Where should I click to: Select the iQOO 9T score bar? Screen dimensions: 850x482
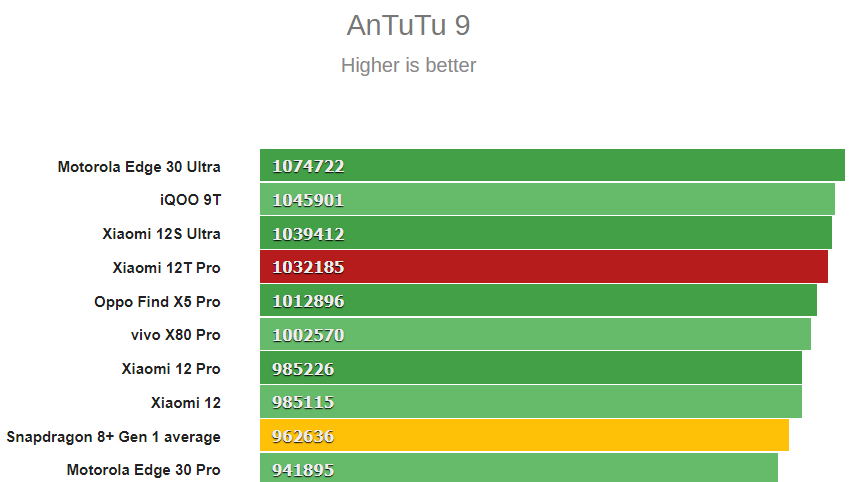click(x=548, y=199)
